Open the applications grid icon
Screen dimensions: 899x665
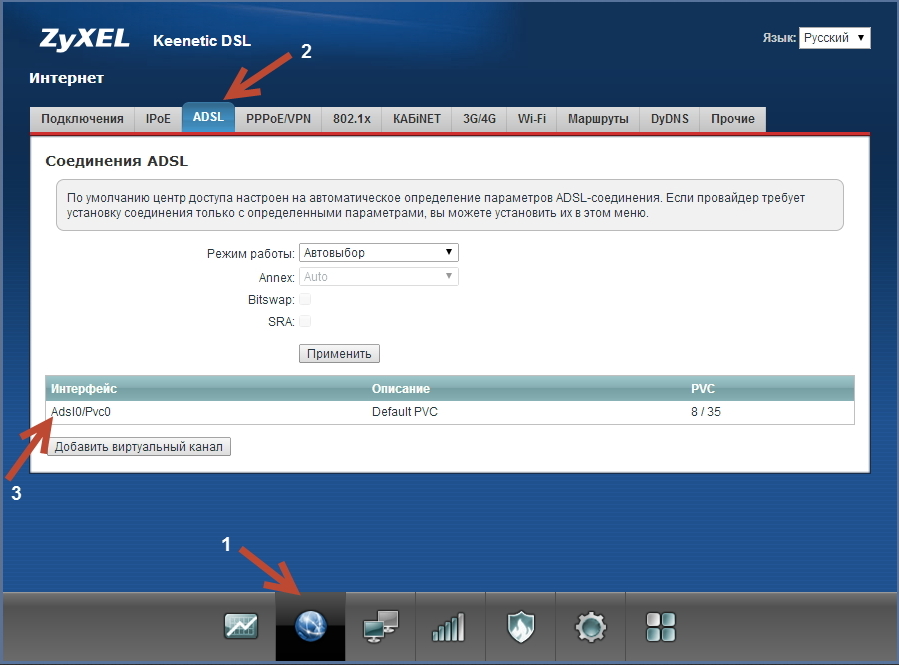click(660, 627)
